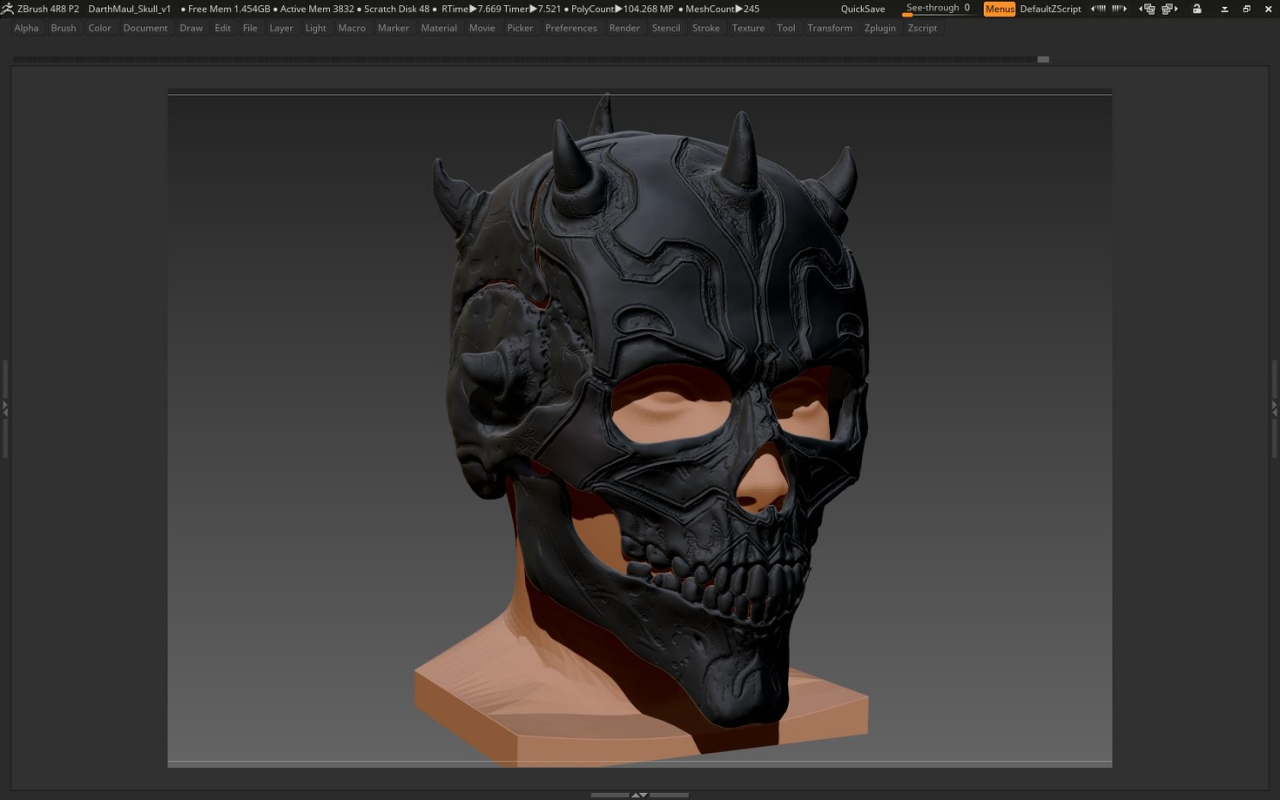Open the Zplugin menu
This screenshot has width=1280, height=800.
880,28
